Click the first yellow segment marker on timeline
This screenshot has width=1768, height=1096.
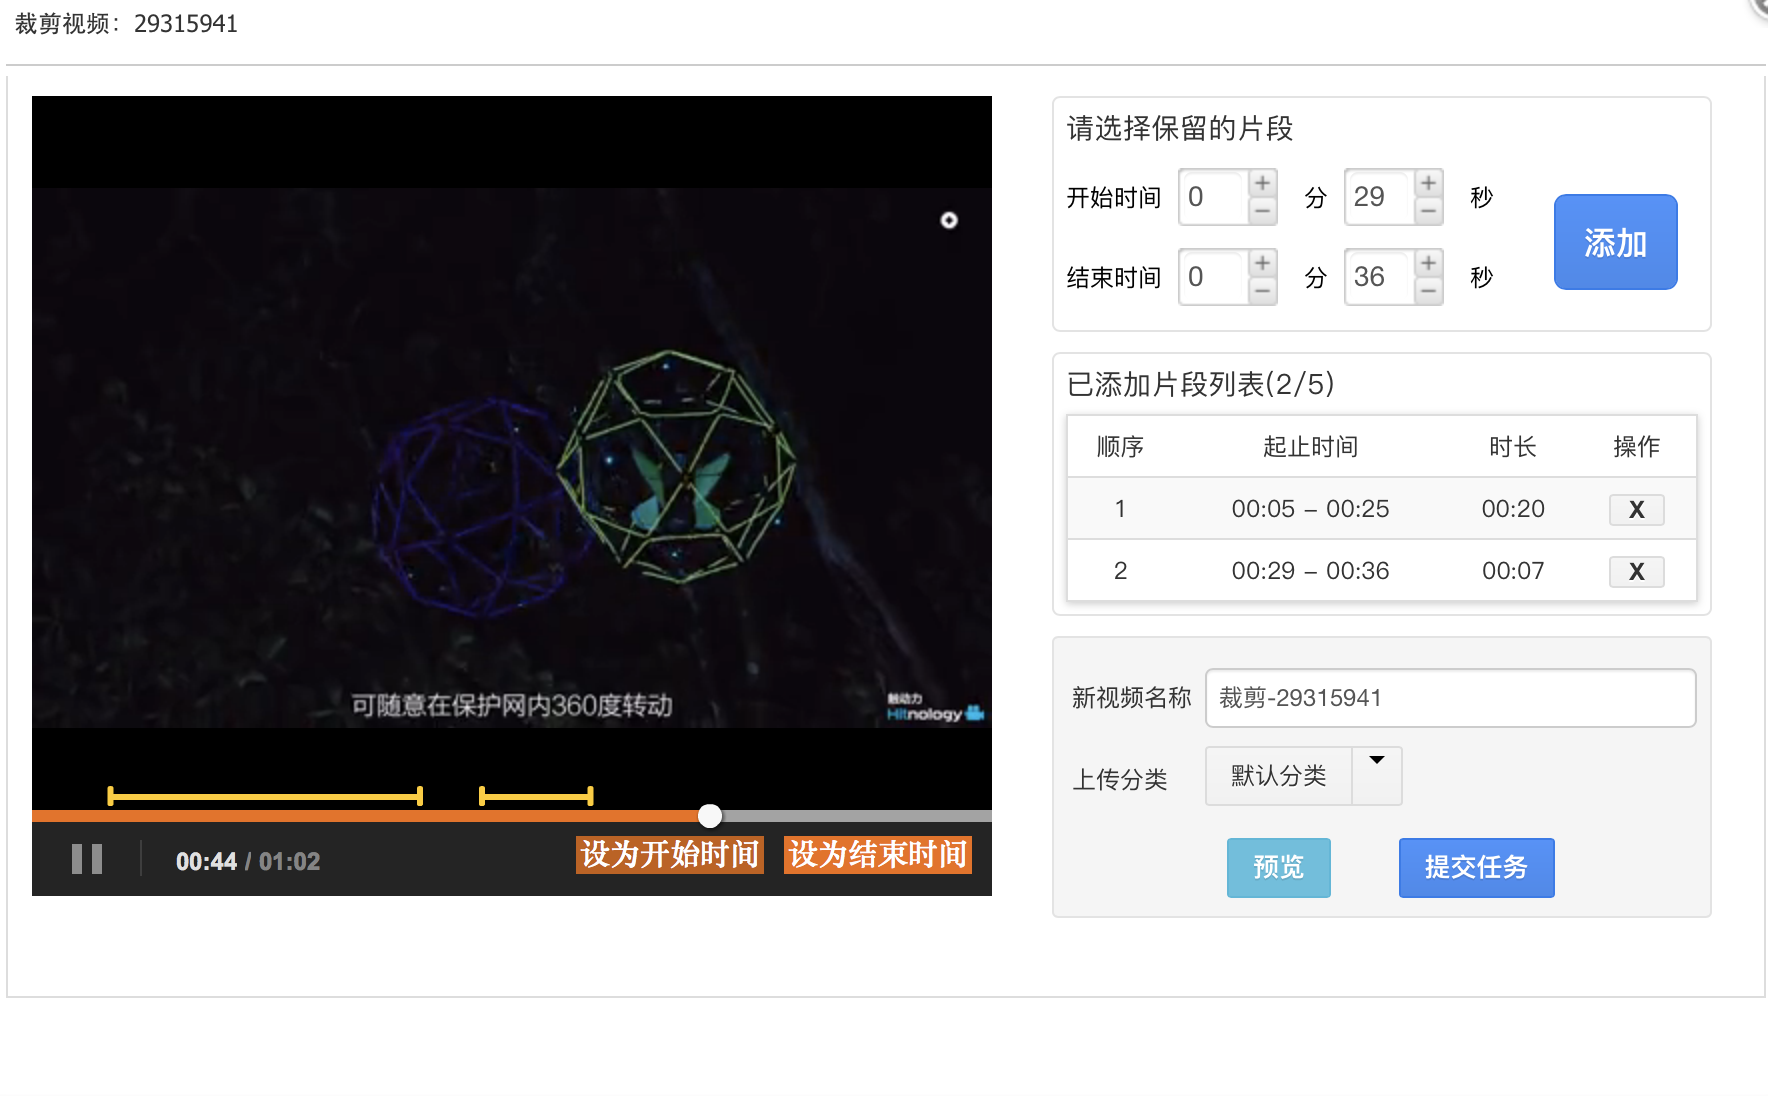click(265, 796)
